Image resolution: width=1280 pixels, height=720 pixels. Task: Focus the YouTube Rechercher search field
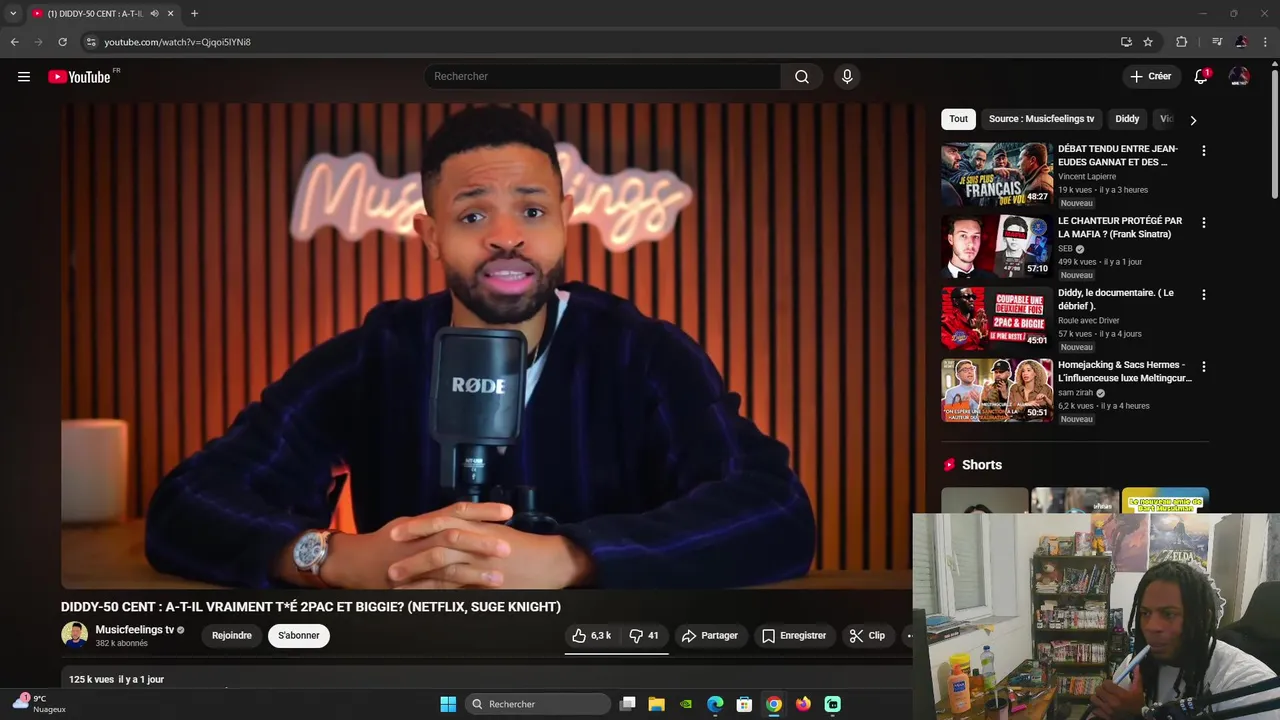tap(602, 77)
